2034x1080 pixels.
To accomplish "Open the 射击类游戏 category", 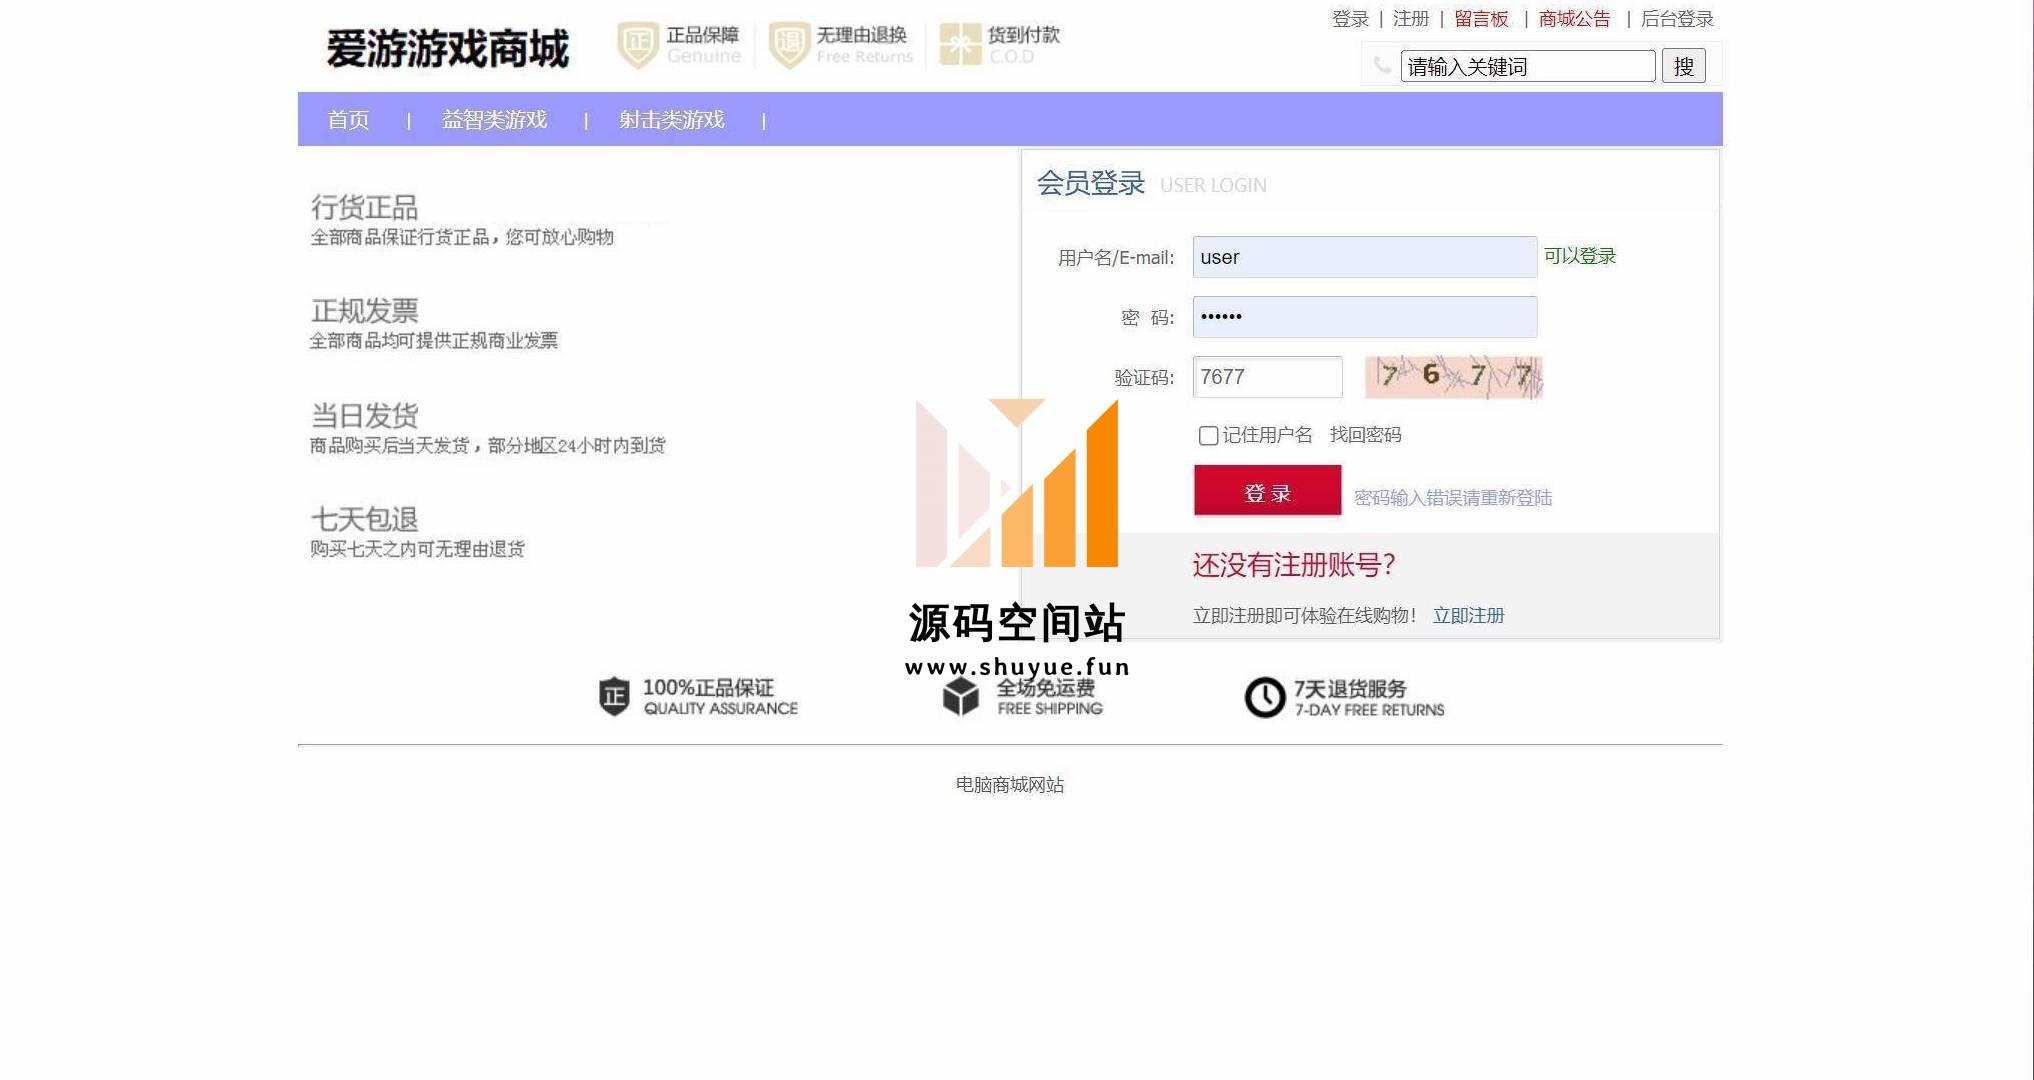I will (x=671, y=120).
